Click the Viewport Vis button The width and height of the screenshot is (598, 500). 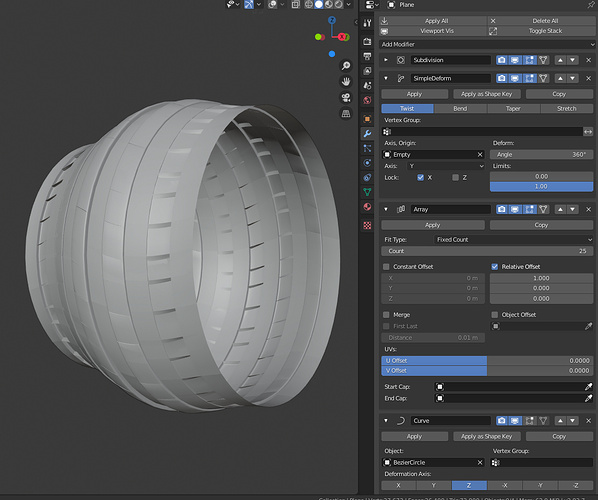pos(433,31)
